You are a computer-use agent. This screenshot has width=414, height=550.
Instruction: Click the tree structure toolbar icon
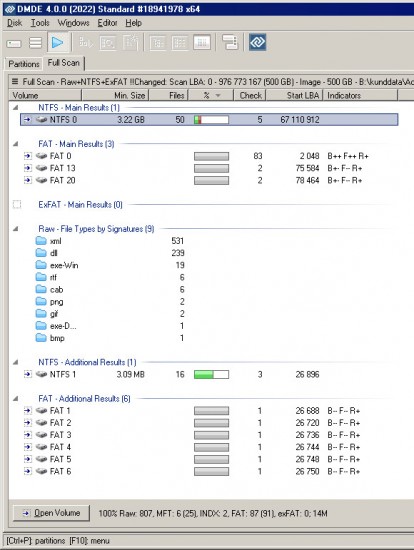[230, 42]
